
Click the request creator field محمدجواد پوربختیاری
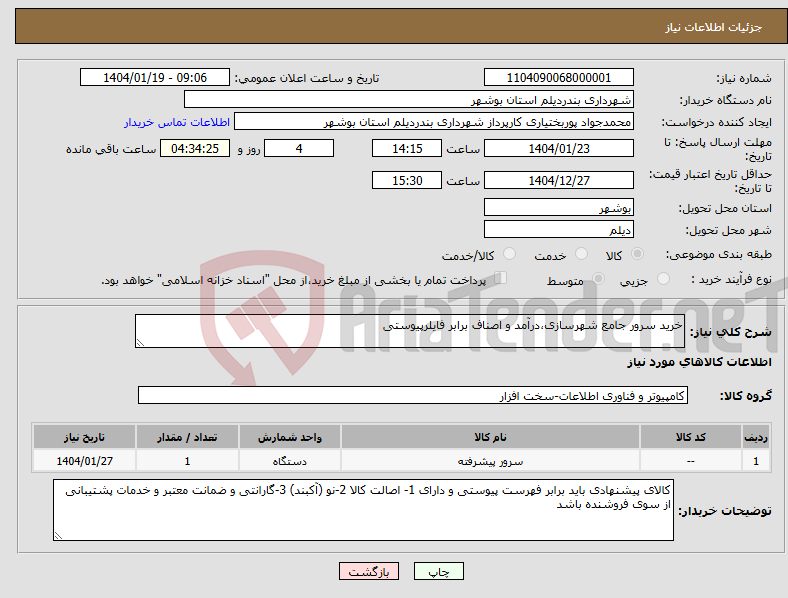click(x=434, y=122)
